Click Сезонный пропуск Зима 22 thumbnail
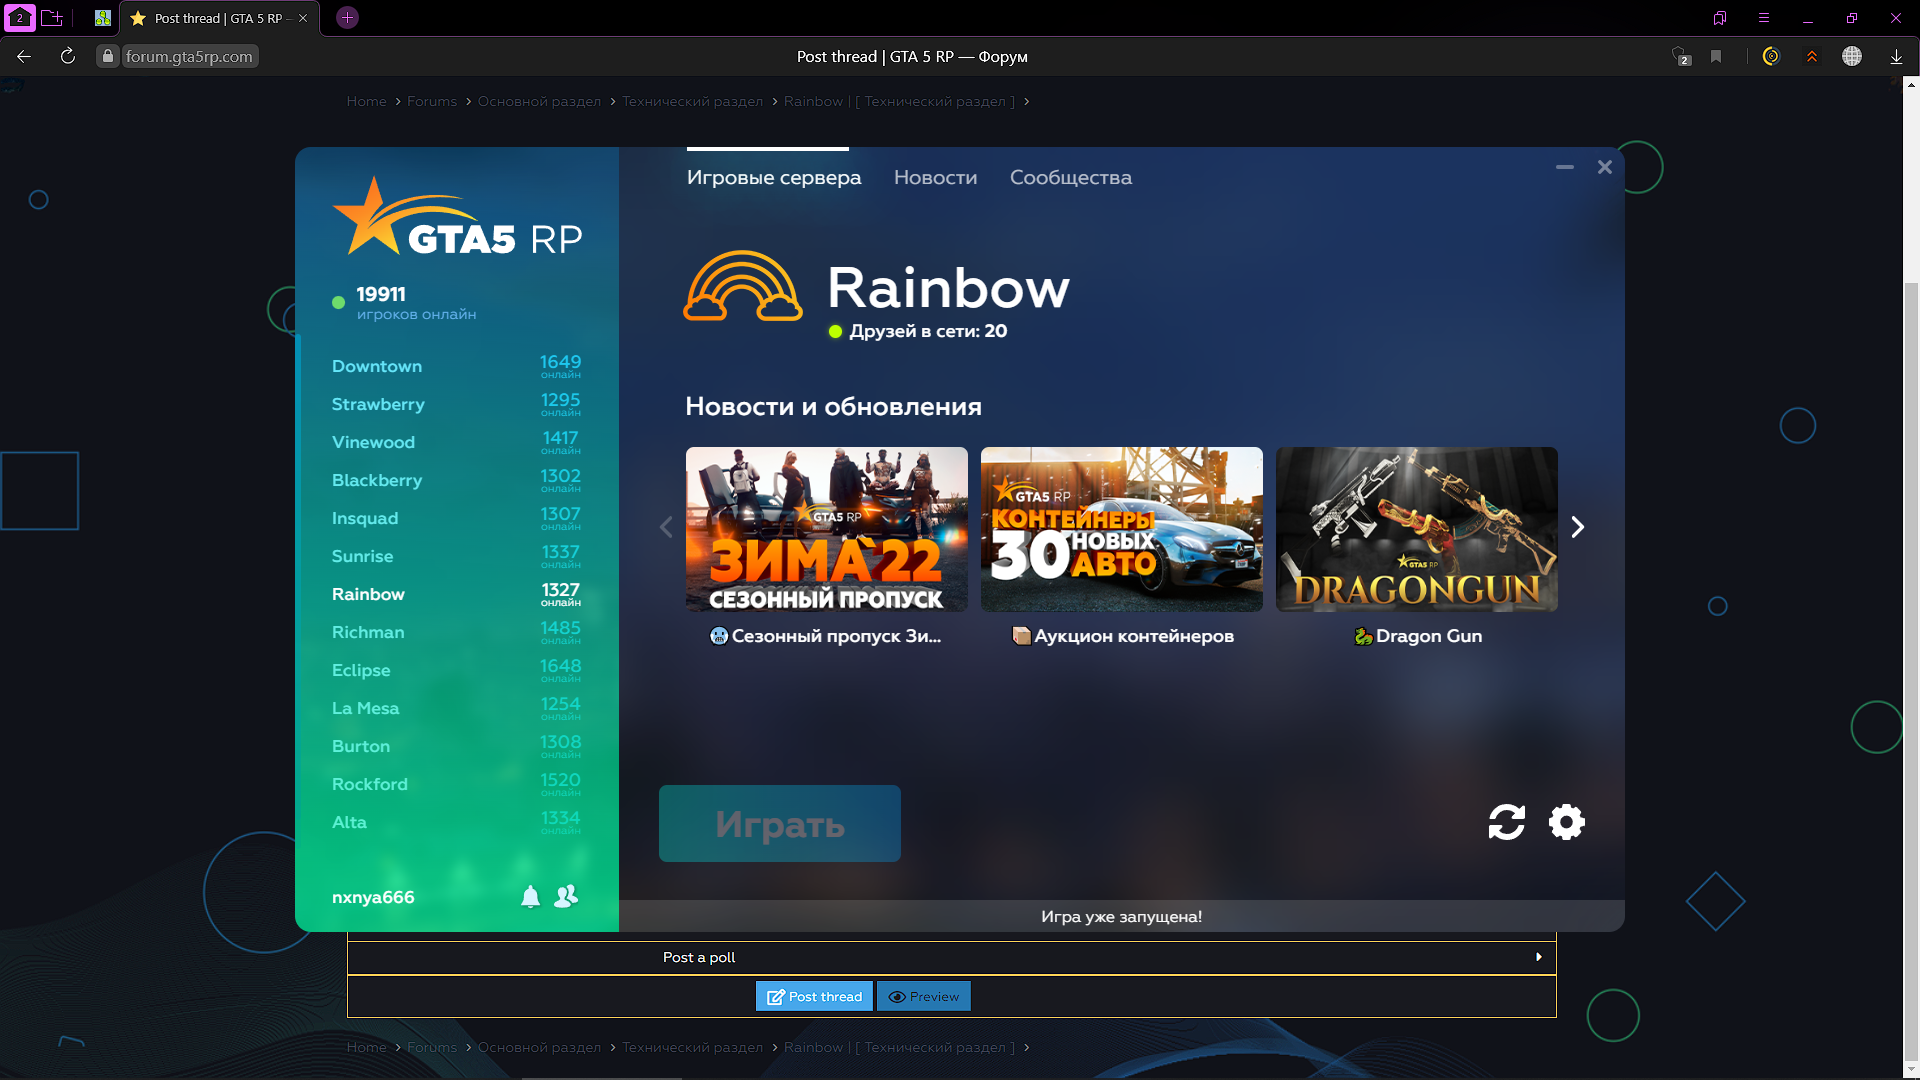The image size is (1920, 1080). click(x=825, y=529)
